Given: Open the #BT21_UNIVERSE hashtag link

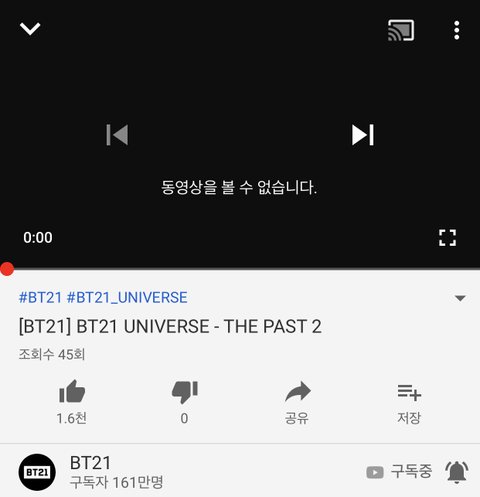Looking at the screenshot, I should click(x=127, y=297).
